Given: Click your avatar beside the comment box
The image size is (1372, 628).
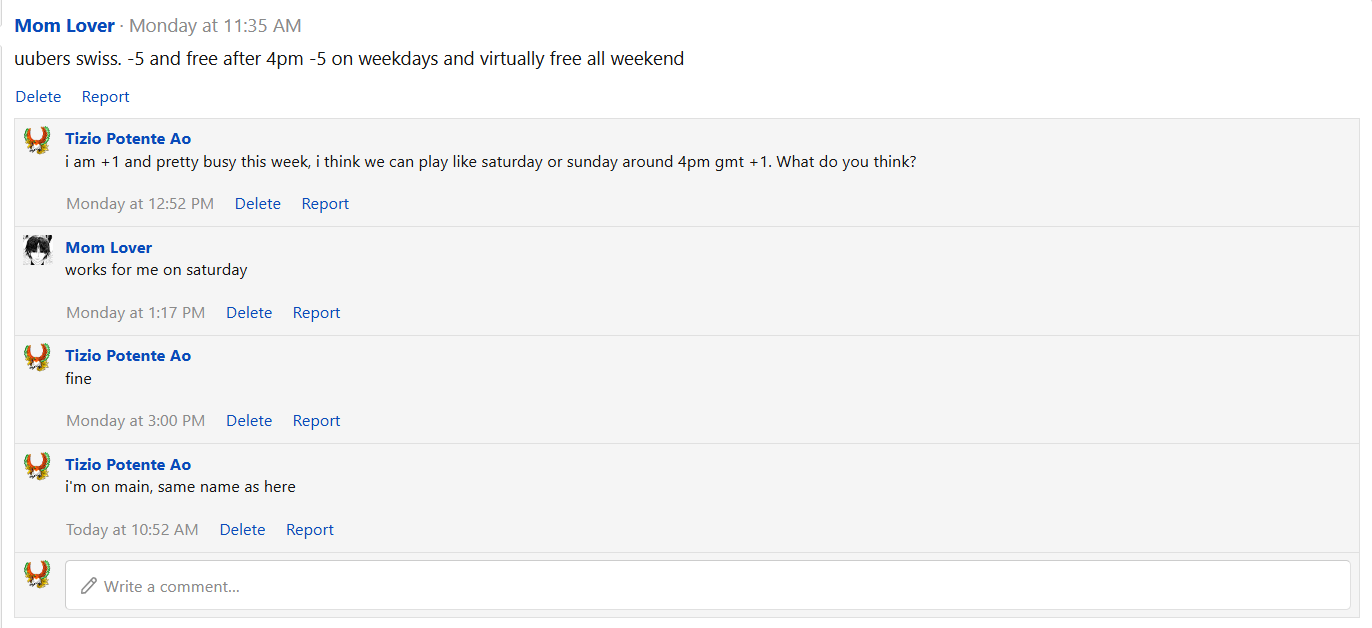Looking at the screenshot, I should (x=37, y=574).
